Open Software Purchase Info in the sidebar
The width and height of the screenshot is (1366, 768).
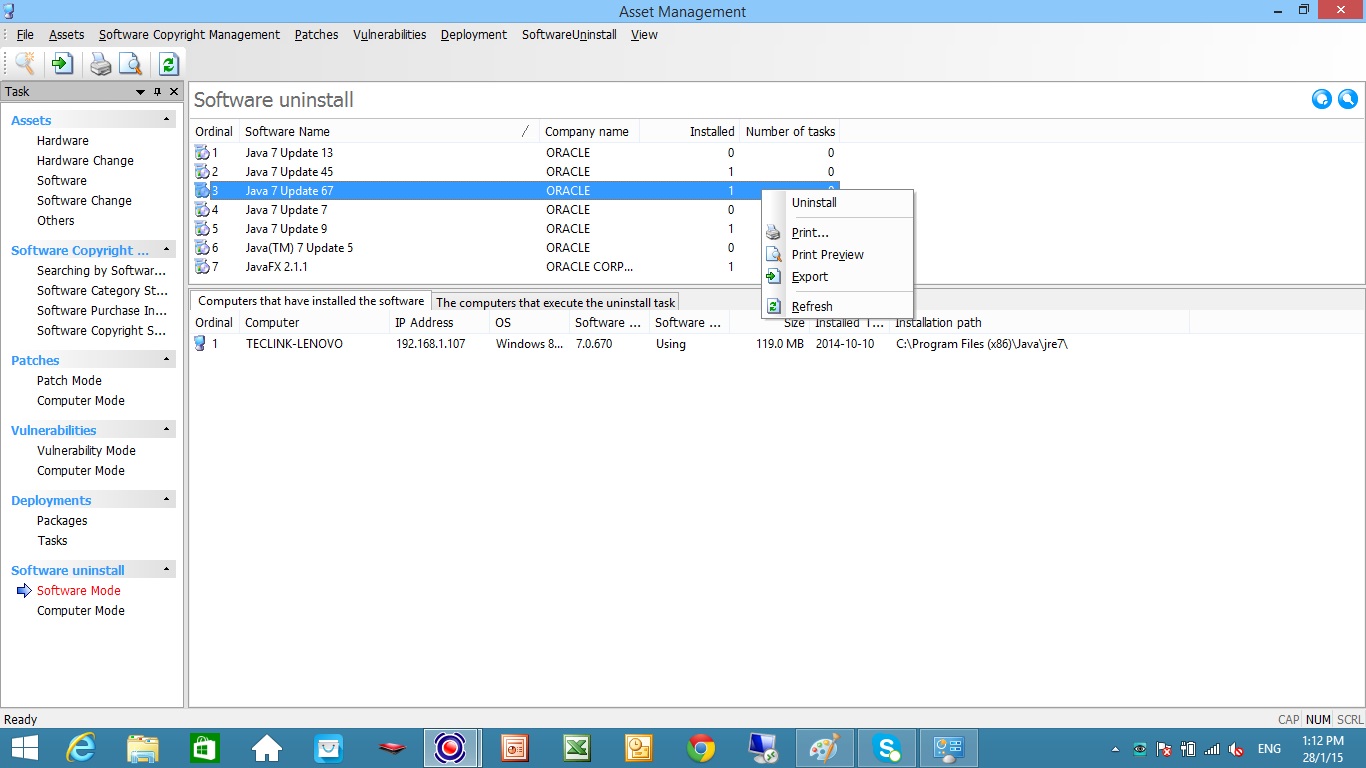(102, 310)
